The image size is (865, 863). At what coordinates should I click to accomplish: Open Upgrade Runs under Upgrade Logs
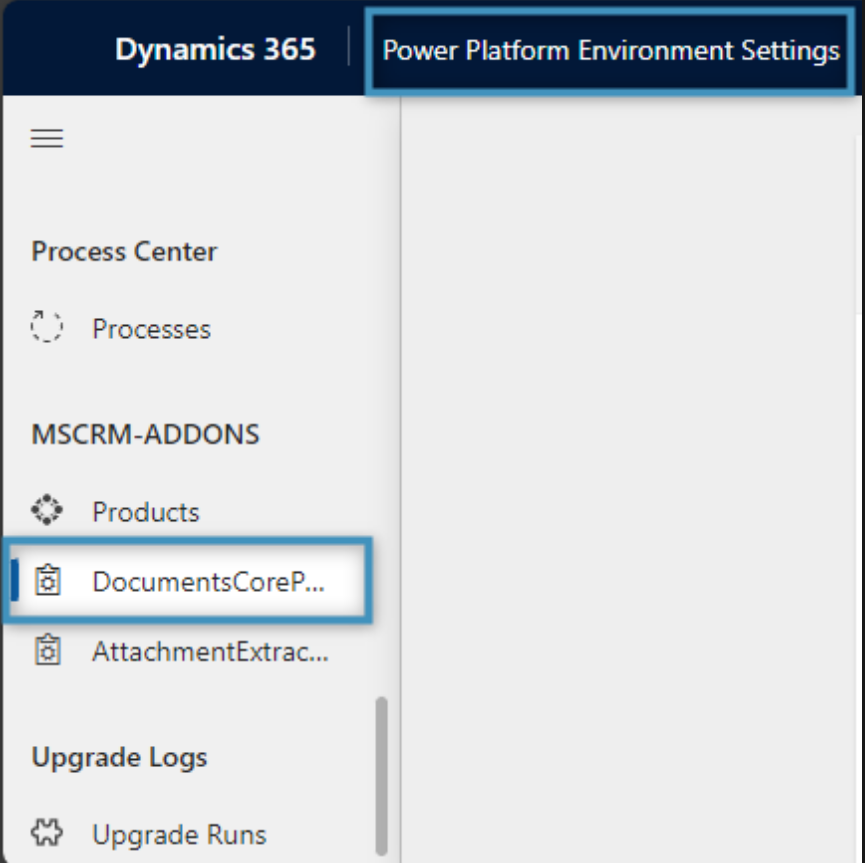tap(179, 834)
